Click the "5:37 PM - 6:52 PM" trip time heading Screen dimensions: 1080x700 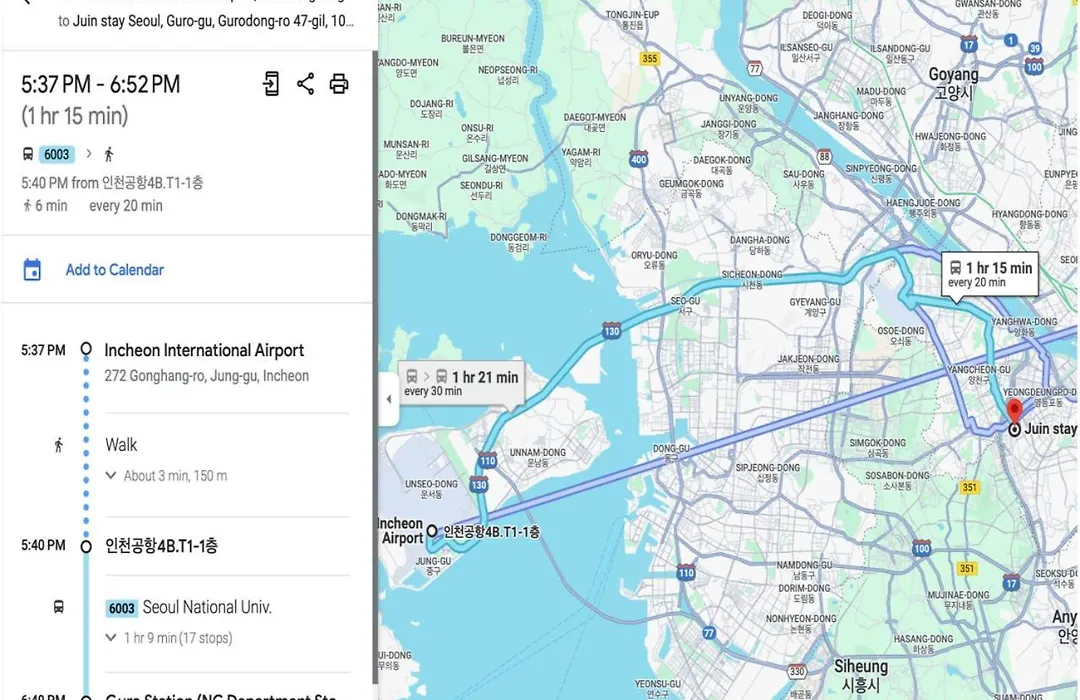(101, 85)
